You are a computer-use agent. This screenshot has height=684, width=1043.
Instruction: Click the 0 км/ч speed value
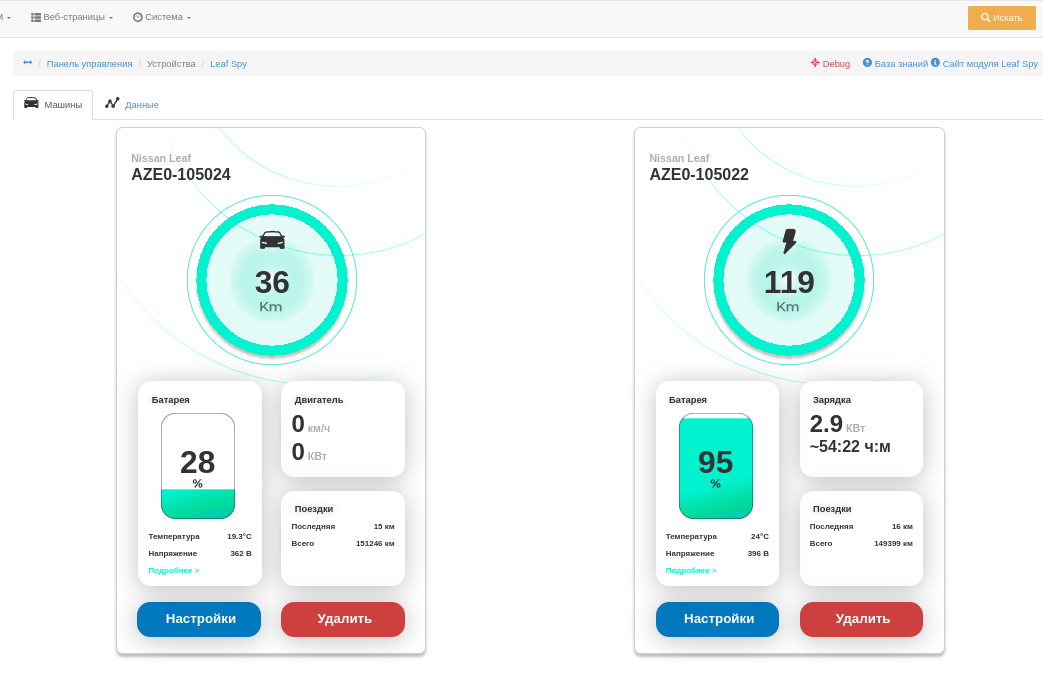311,425
